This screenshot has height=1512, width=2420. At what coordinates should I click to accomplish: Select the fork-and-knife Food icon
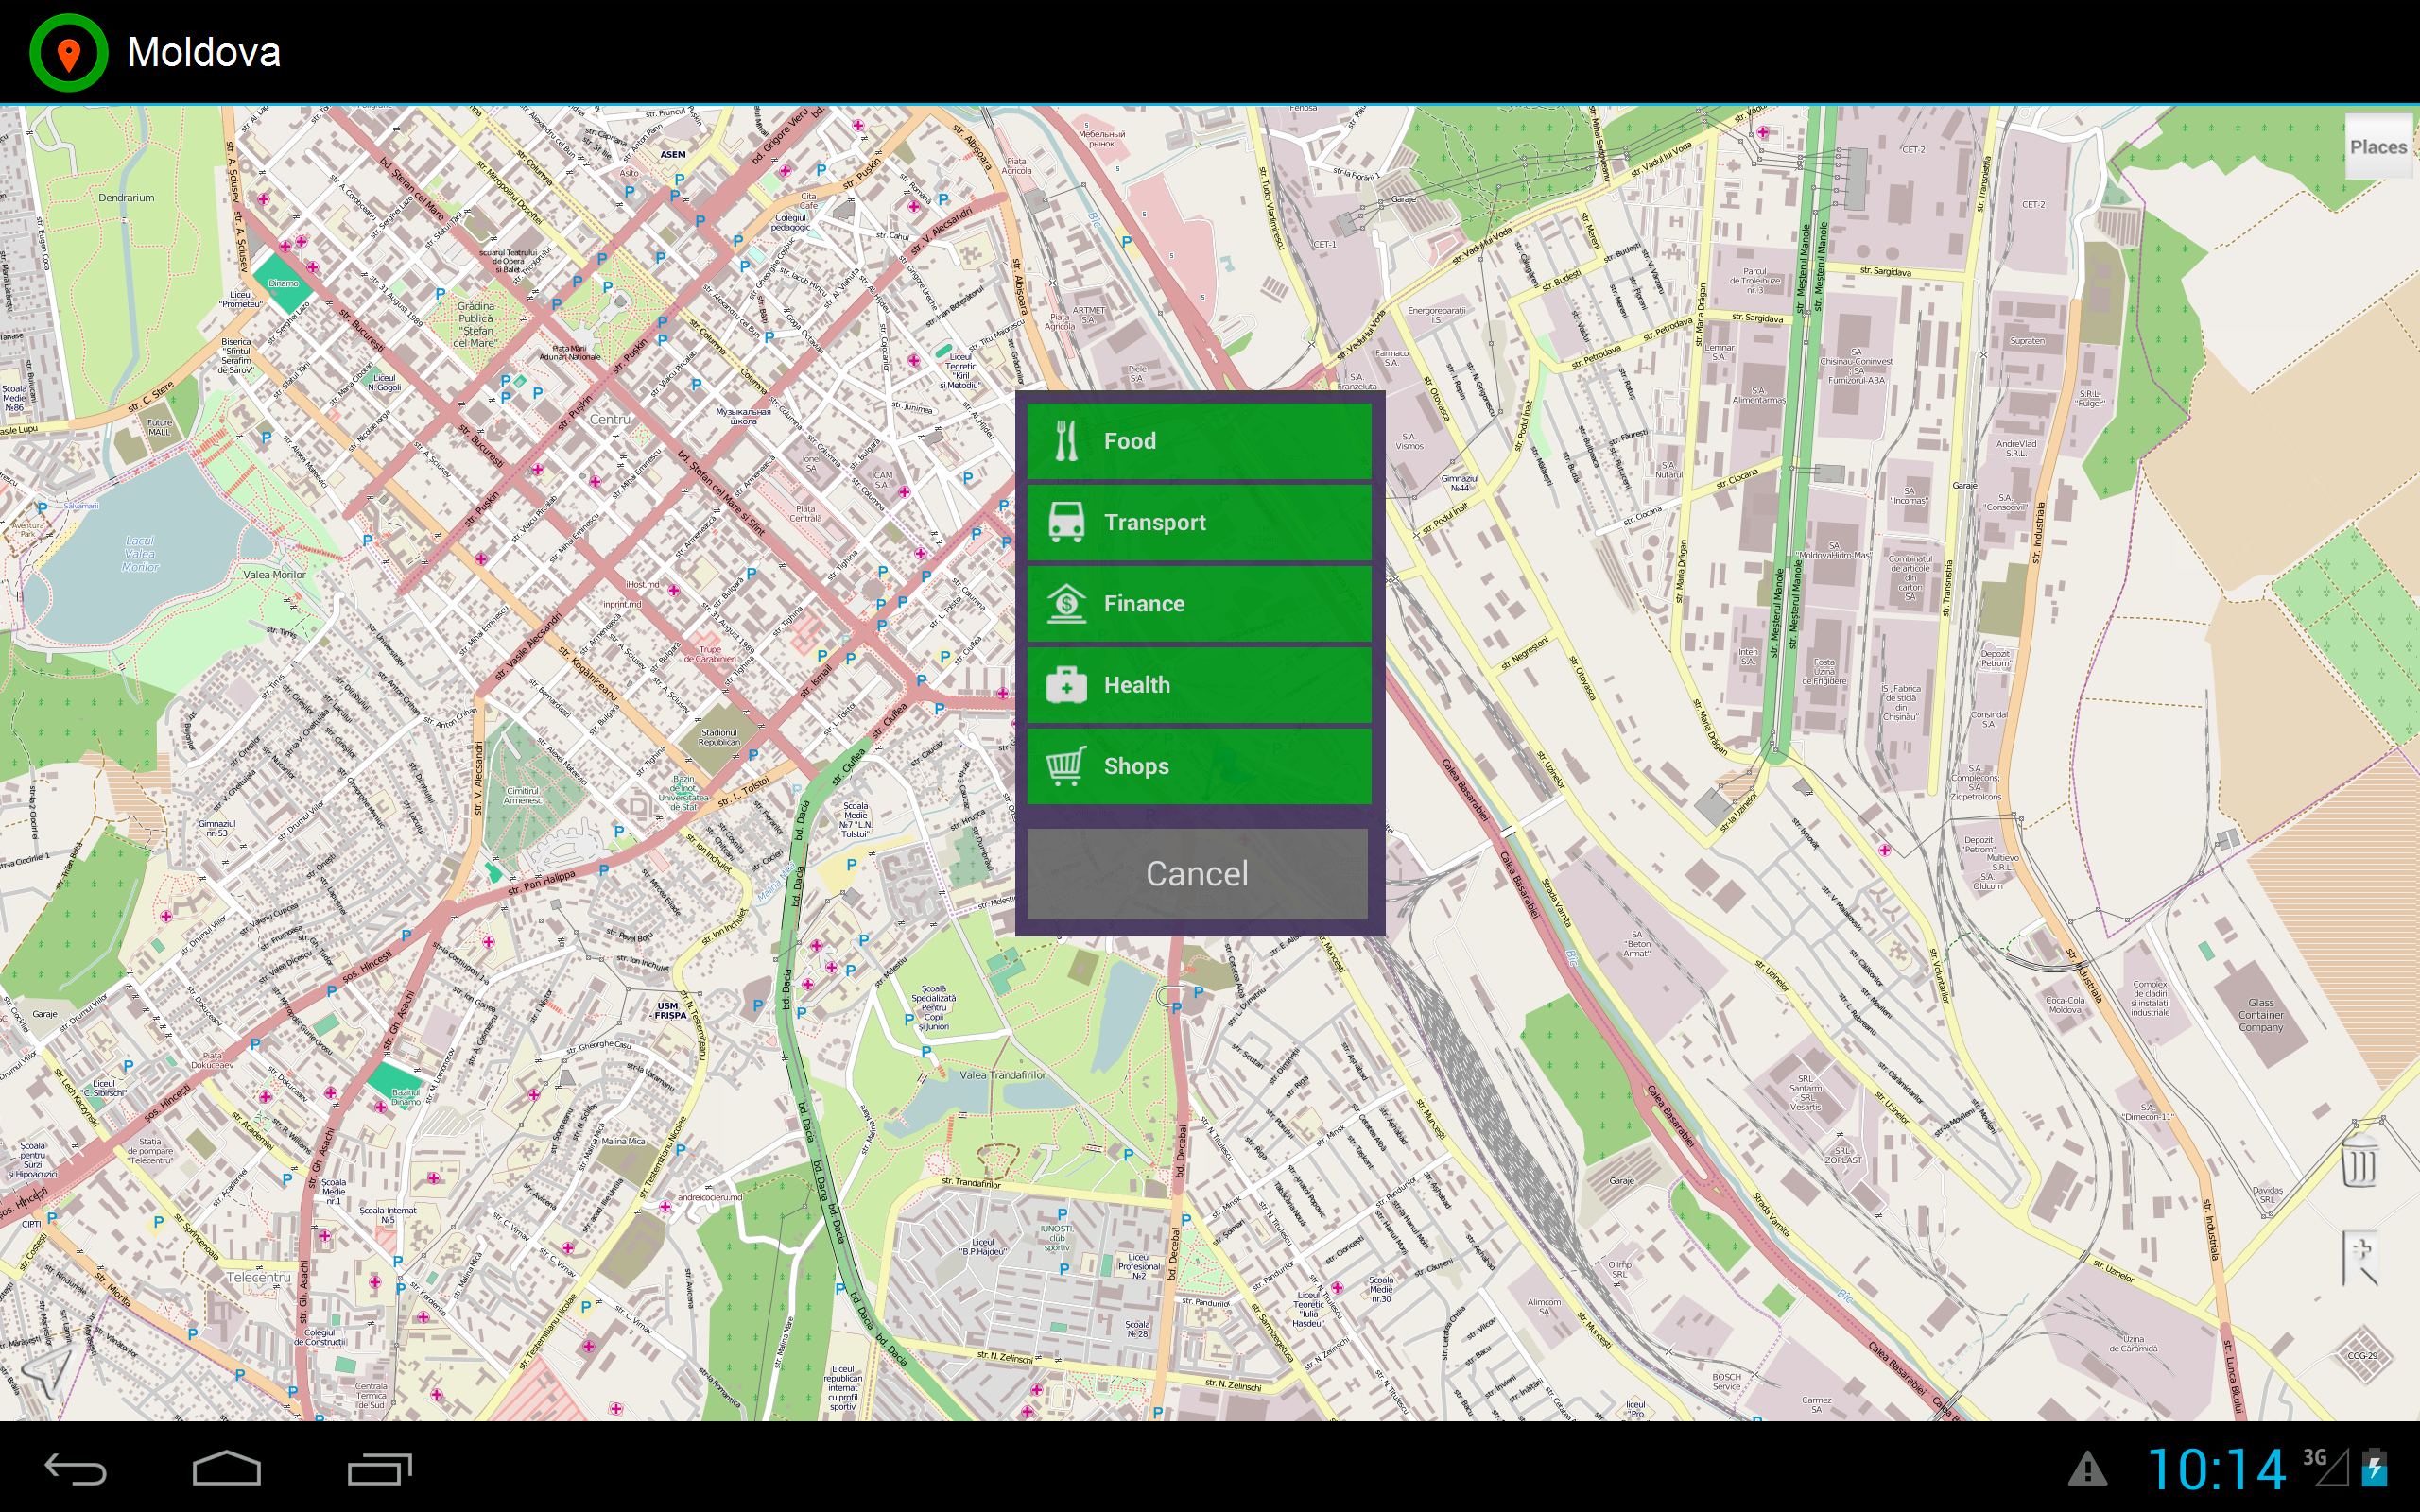pyautogui.click(x=1066, y=440)
